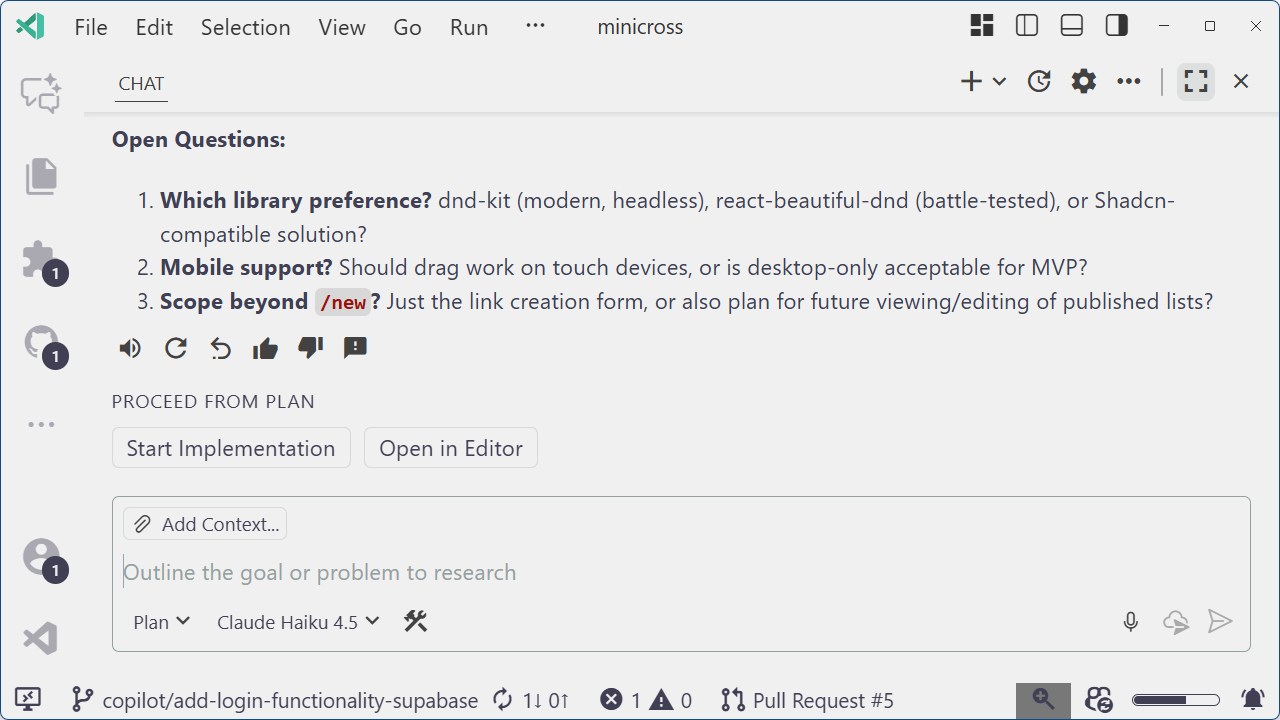Change the model from Claude Haiku 4.5
Image resolution: width=1280 pixels, height=720 pixels.
pyautogui.click(x=296, y=621)
